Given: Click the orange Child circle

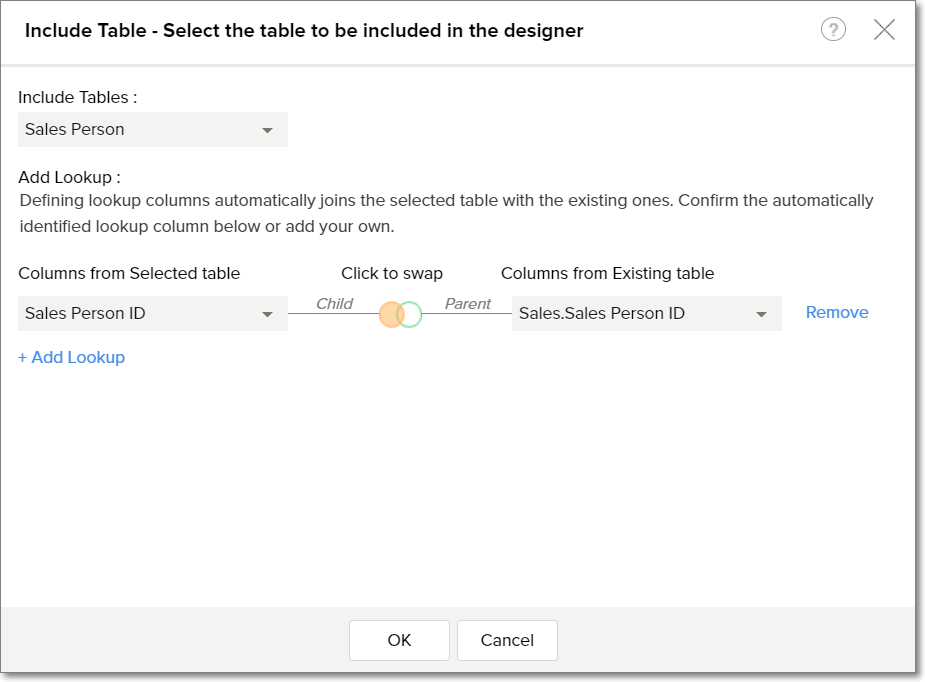Looking at the screenshot, I should point(389,315).
